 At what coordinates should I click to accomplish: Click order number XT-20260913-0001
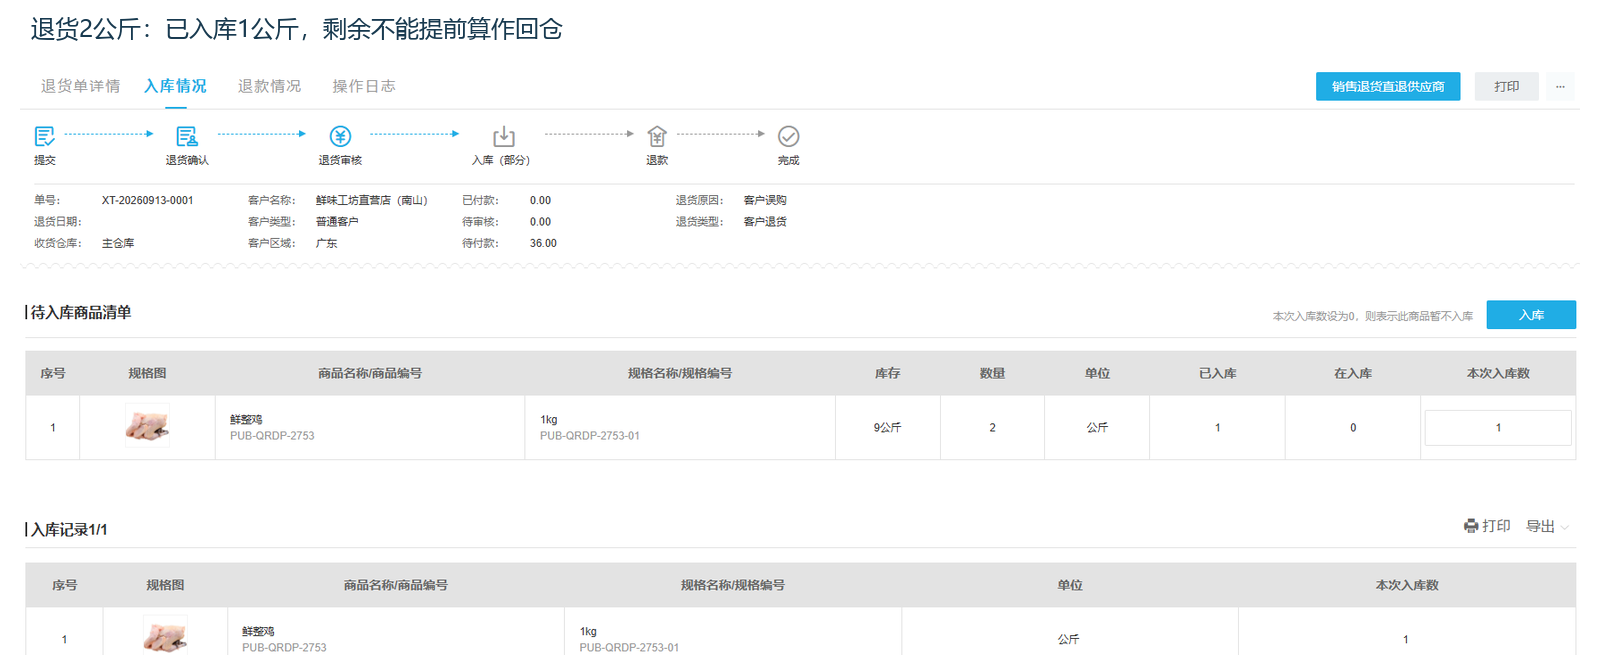[x=147, y=200]
